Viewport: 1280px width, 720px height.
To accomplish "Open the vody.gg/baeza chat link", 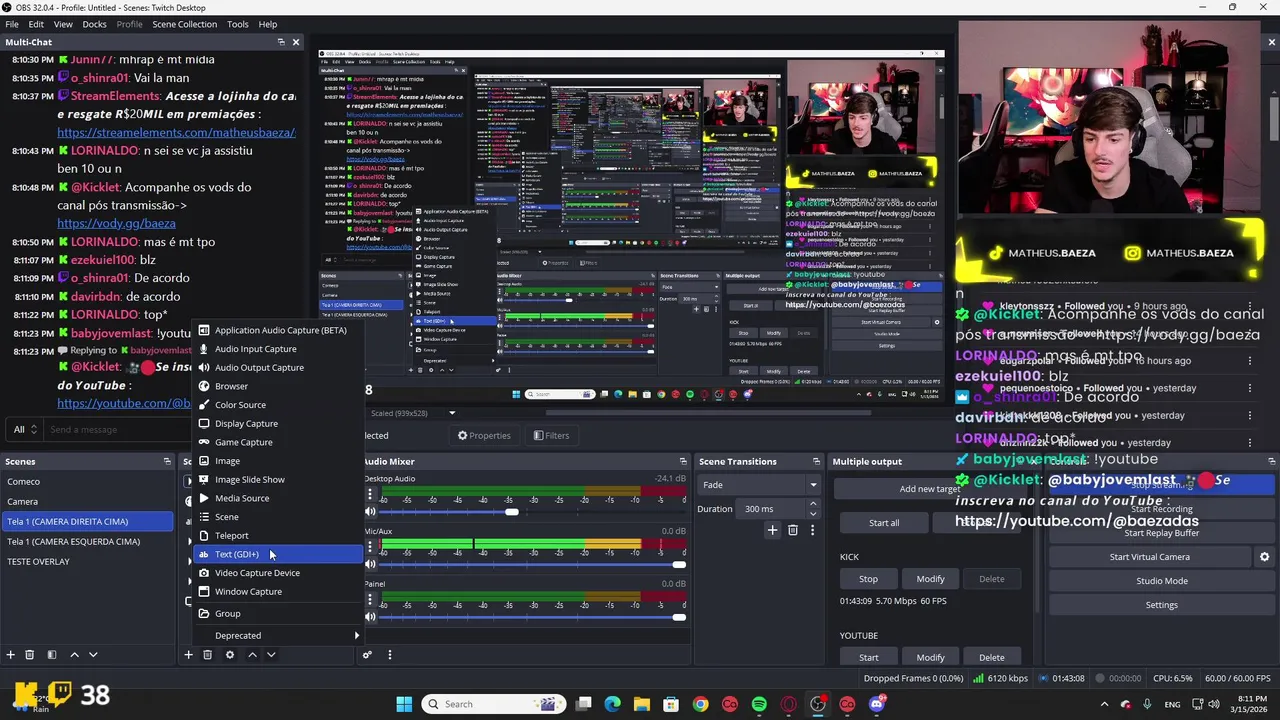I will click(x=116, y=223).
